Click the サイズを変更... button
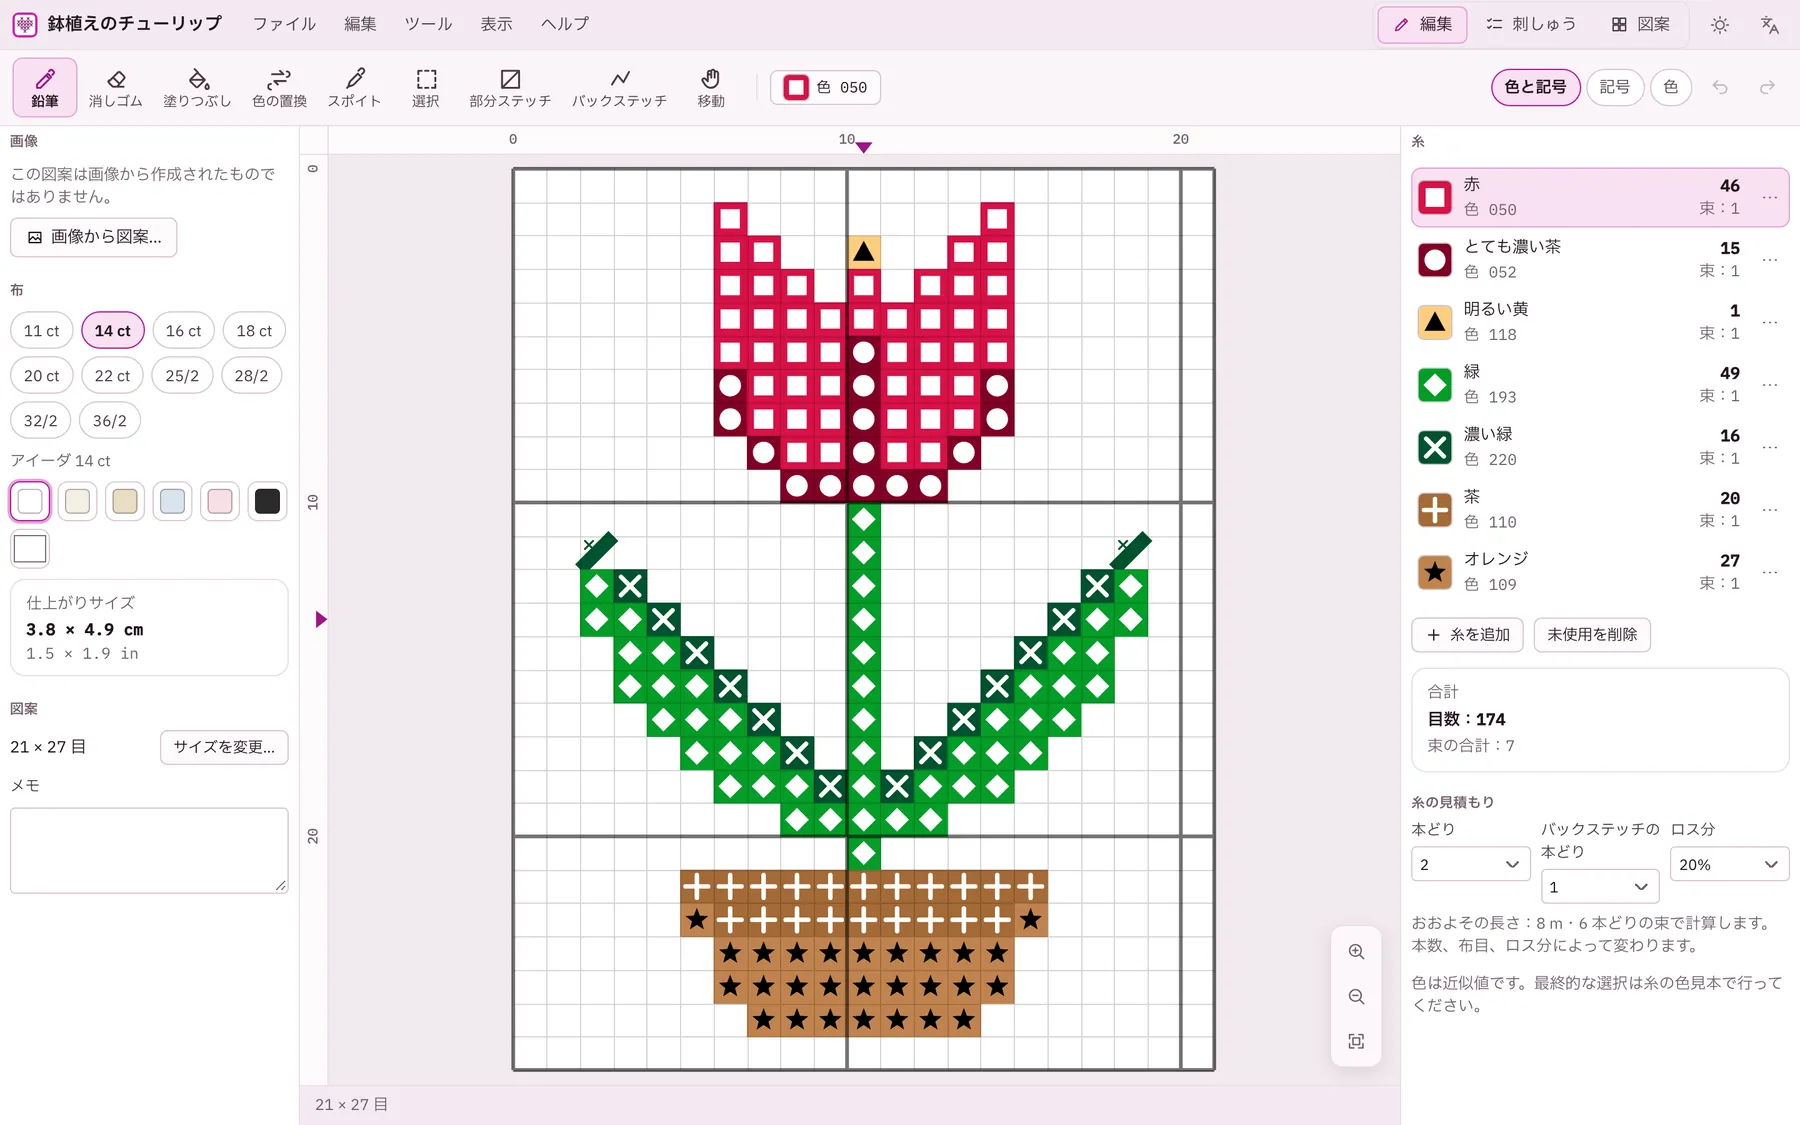The height and width of the screenshot is (1125, 1800). [224, 747]
